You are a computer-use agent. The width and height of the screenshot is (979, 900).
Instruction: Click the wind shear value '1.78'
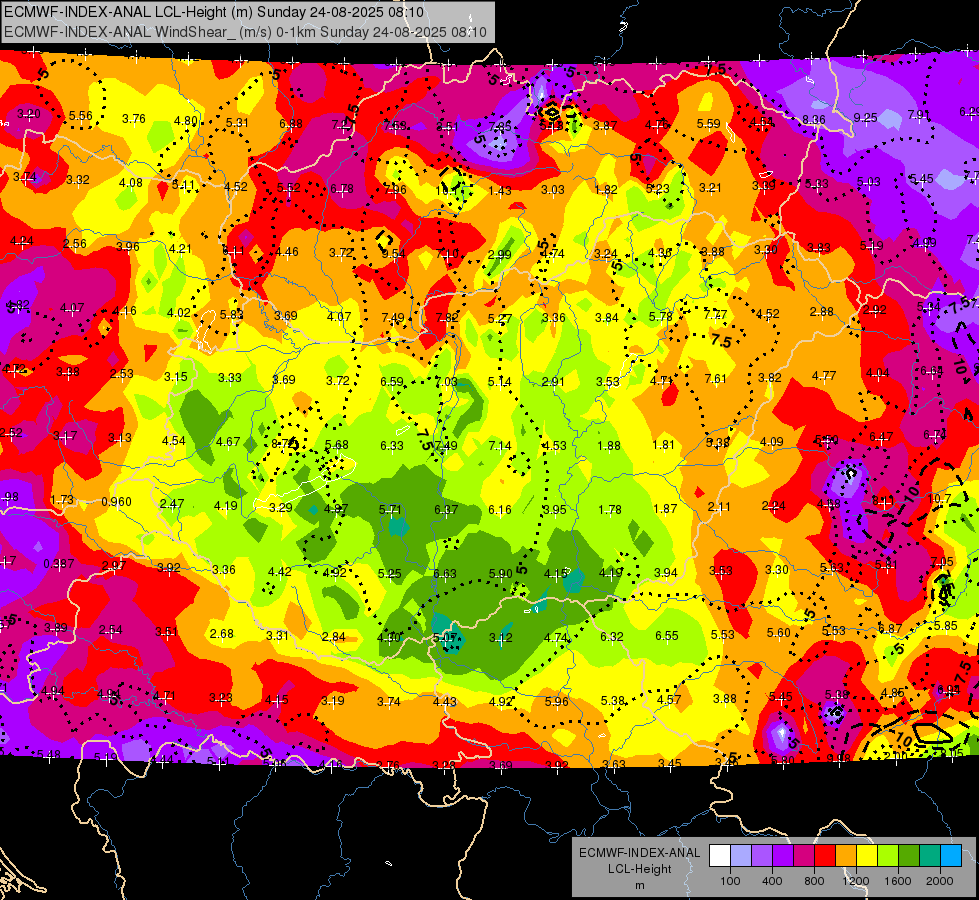[609, 510]
